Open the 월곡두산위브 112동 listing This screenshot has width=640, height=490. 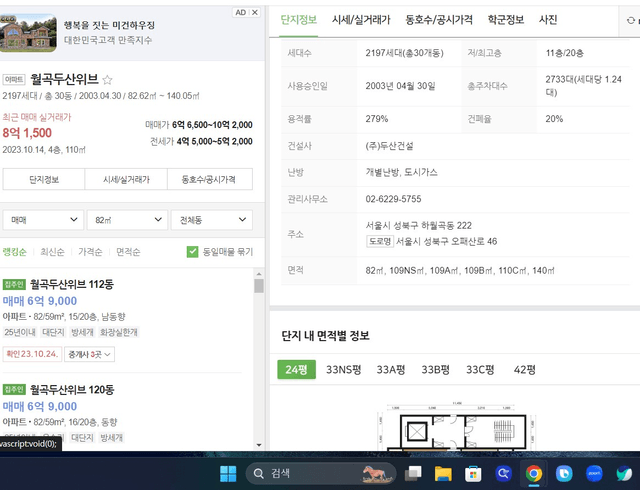(72, 284)
